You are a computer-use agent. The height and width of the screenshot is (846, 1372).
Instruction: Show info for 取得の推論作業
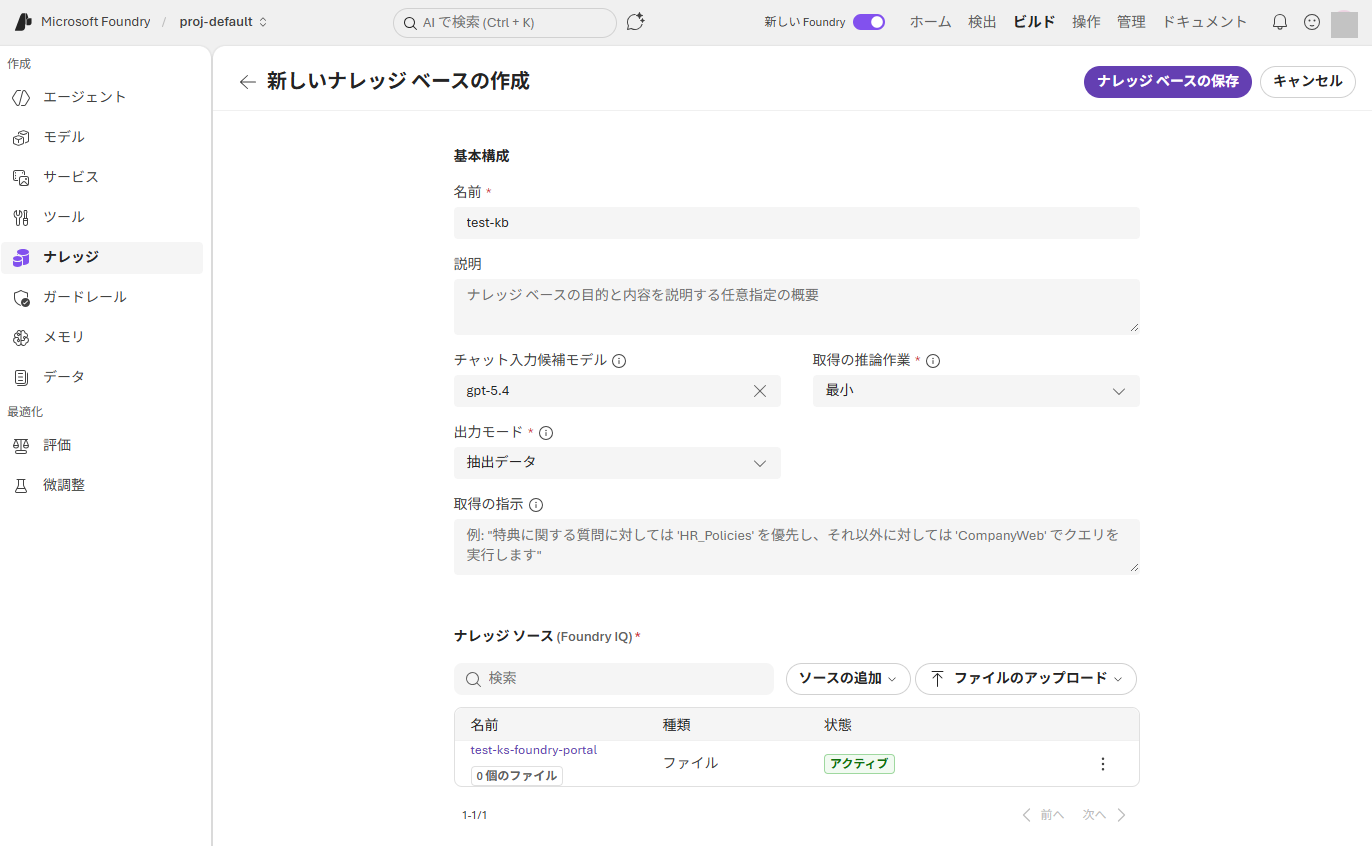pyautogui.click(x=933, y=361)
